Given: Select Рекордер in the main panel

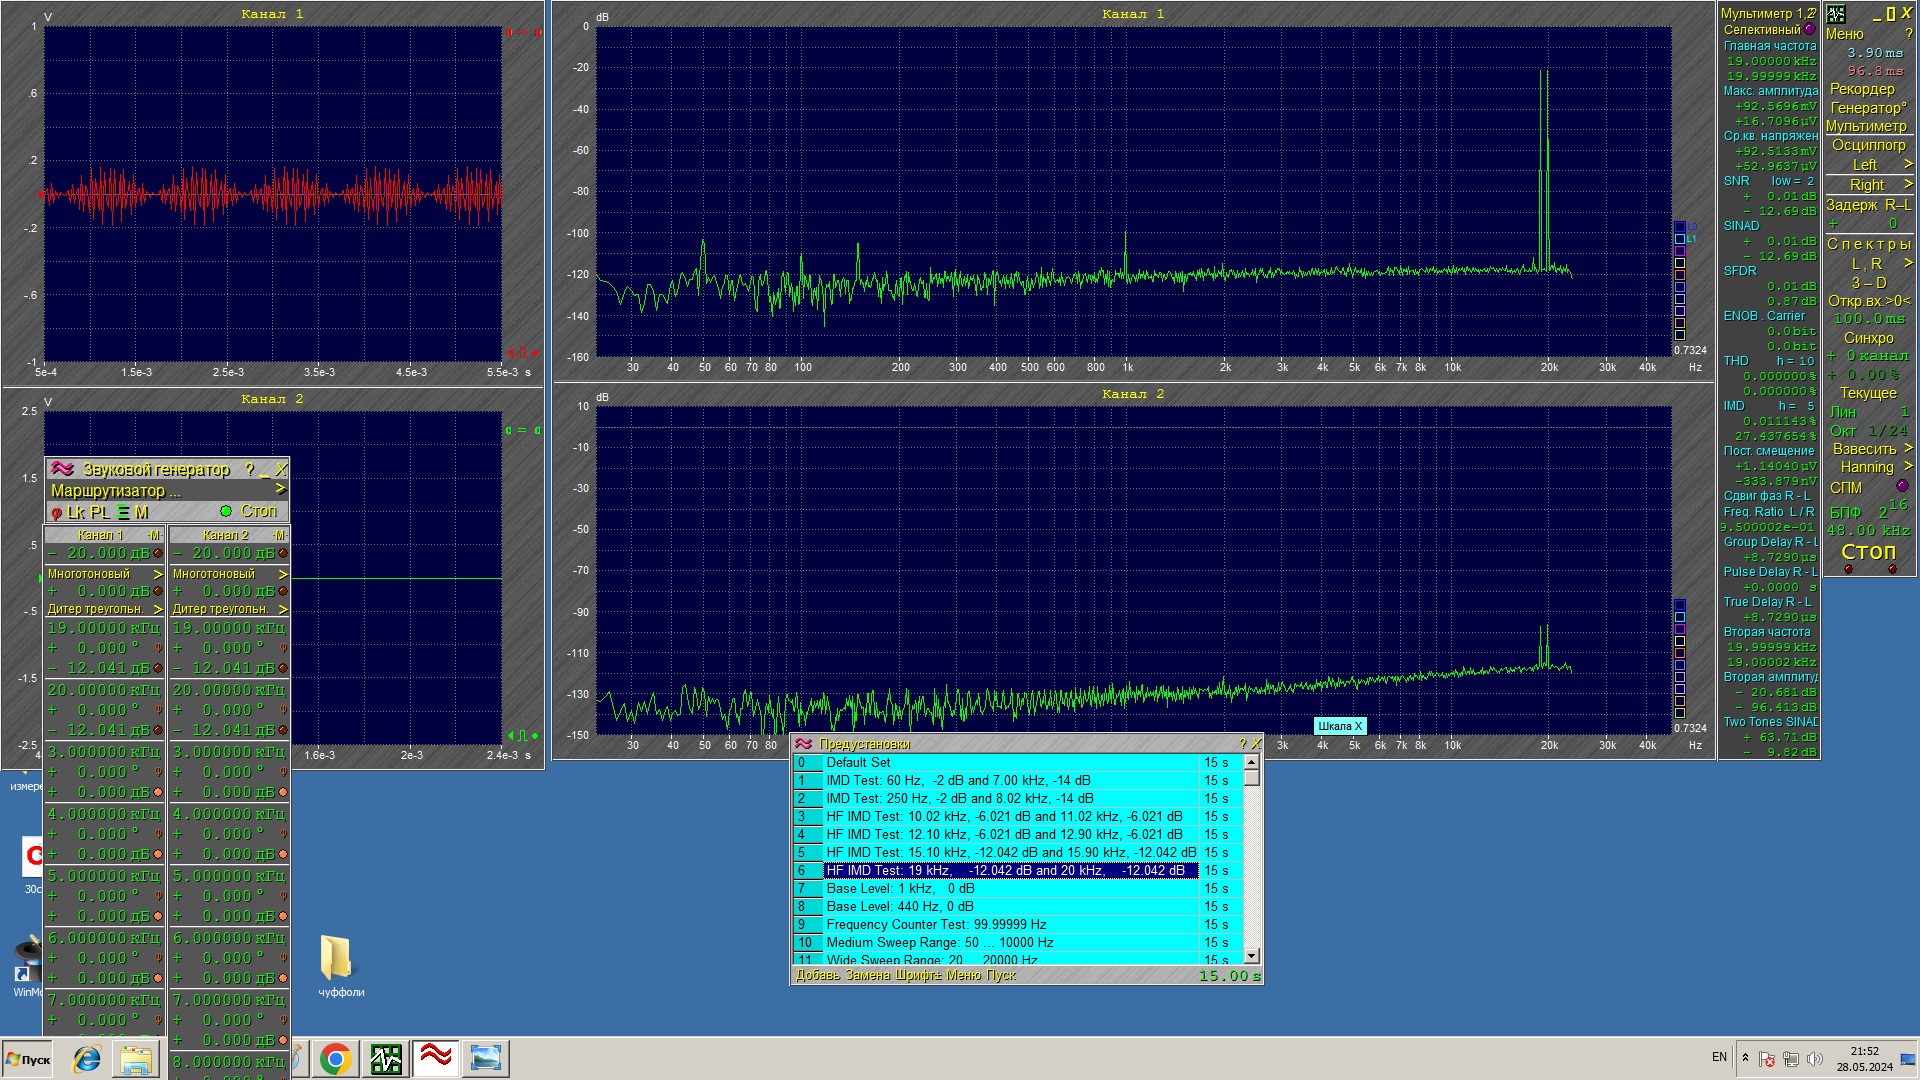Looking at the screenshot, I should coord(1862,89).
